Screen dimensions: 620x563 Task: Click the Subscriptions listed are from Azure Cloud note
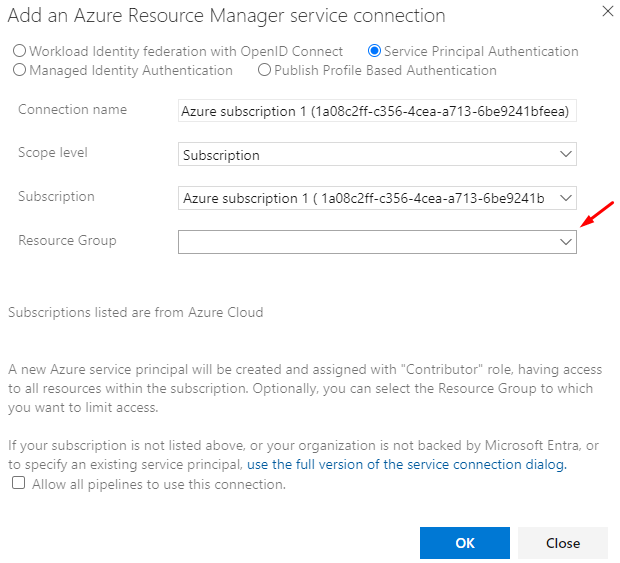pyautogui.click(x=136, y=312)
